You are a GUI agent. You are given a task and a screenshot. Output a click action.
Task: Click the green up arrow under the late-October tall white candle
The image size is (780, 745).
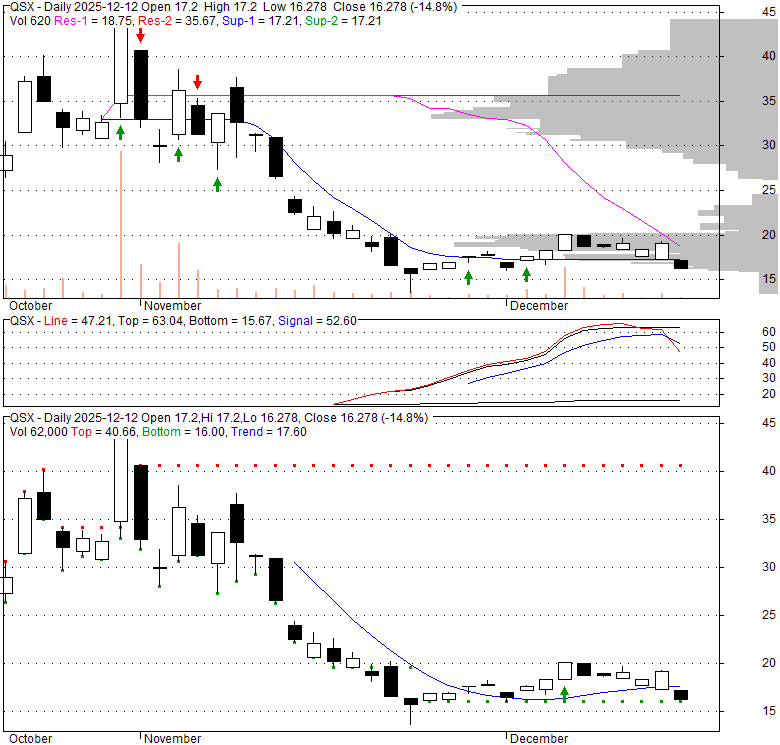tap(120, 132)
